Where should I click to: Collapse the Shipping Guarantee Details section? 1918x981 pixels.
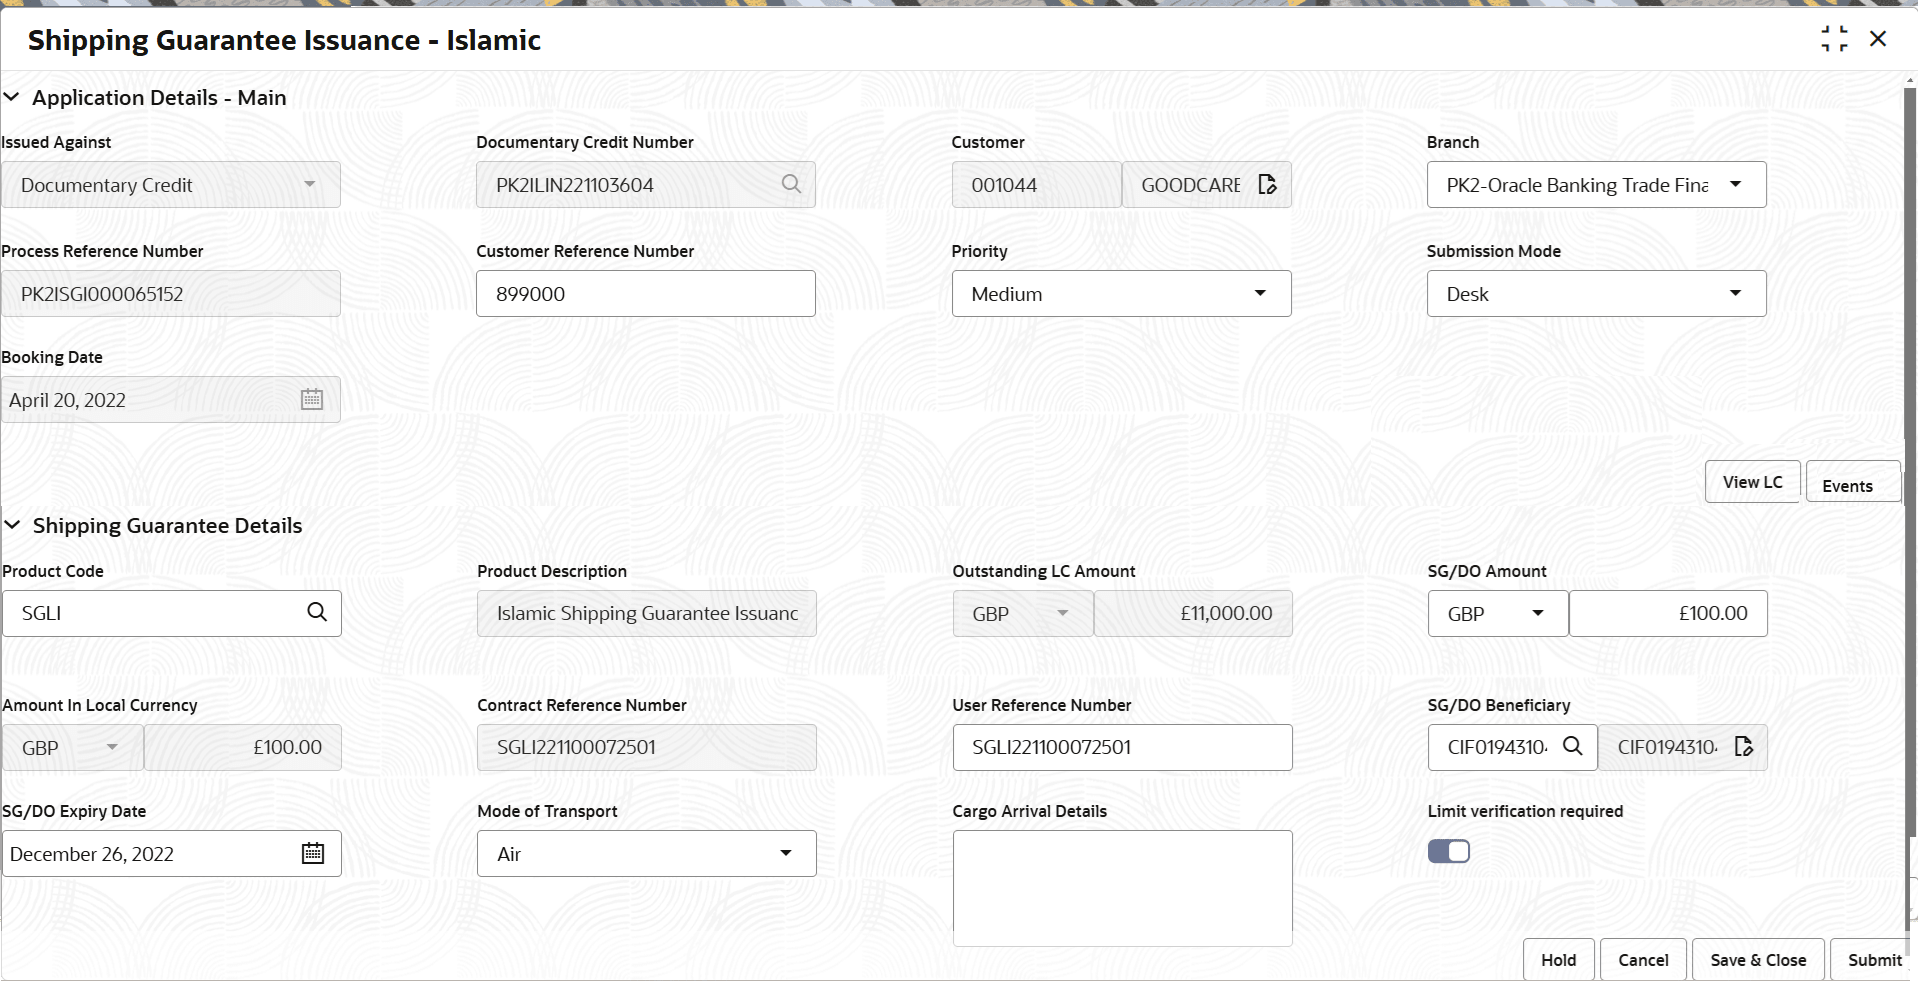point(13,525)
